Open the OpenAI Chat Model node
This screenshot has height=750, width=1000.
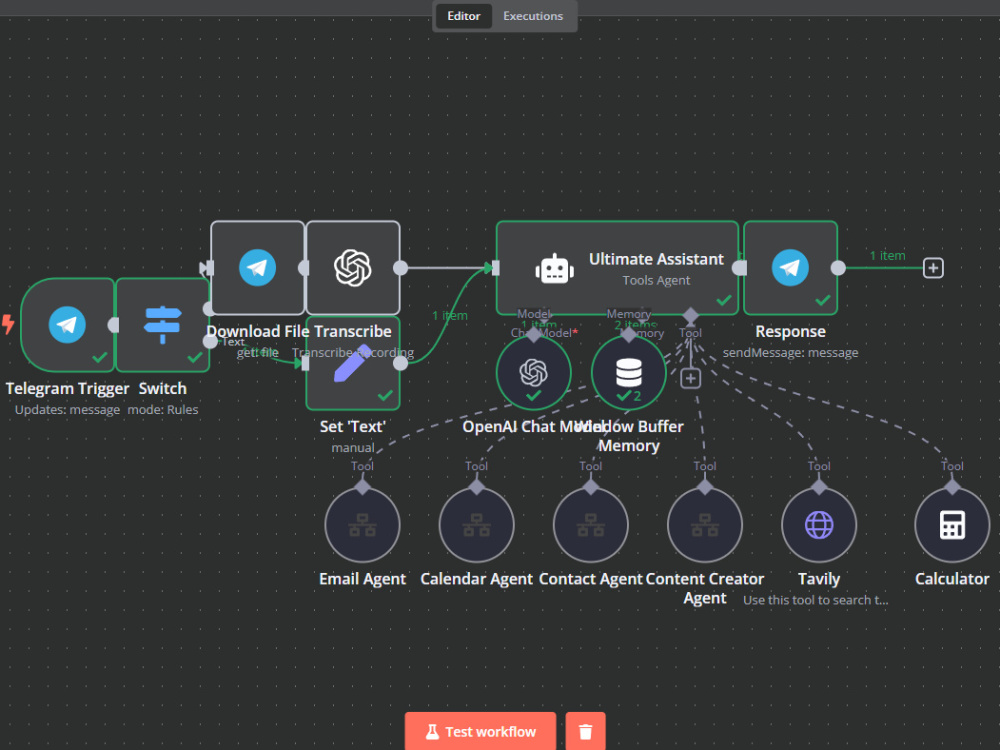(534, 373)
